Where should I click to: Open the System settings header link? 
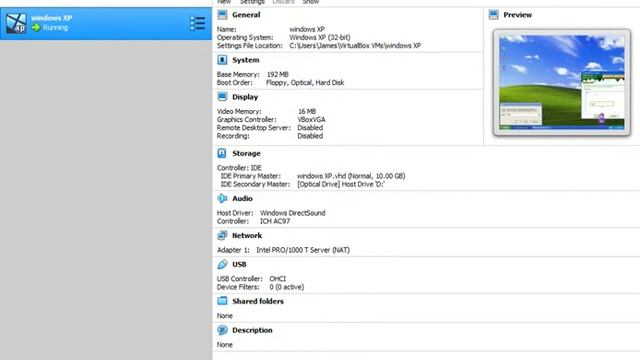click(246, 60)
